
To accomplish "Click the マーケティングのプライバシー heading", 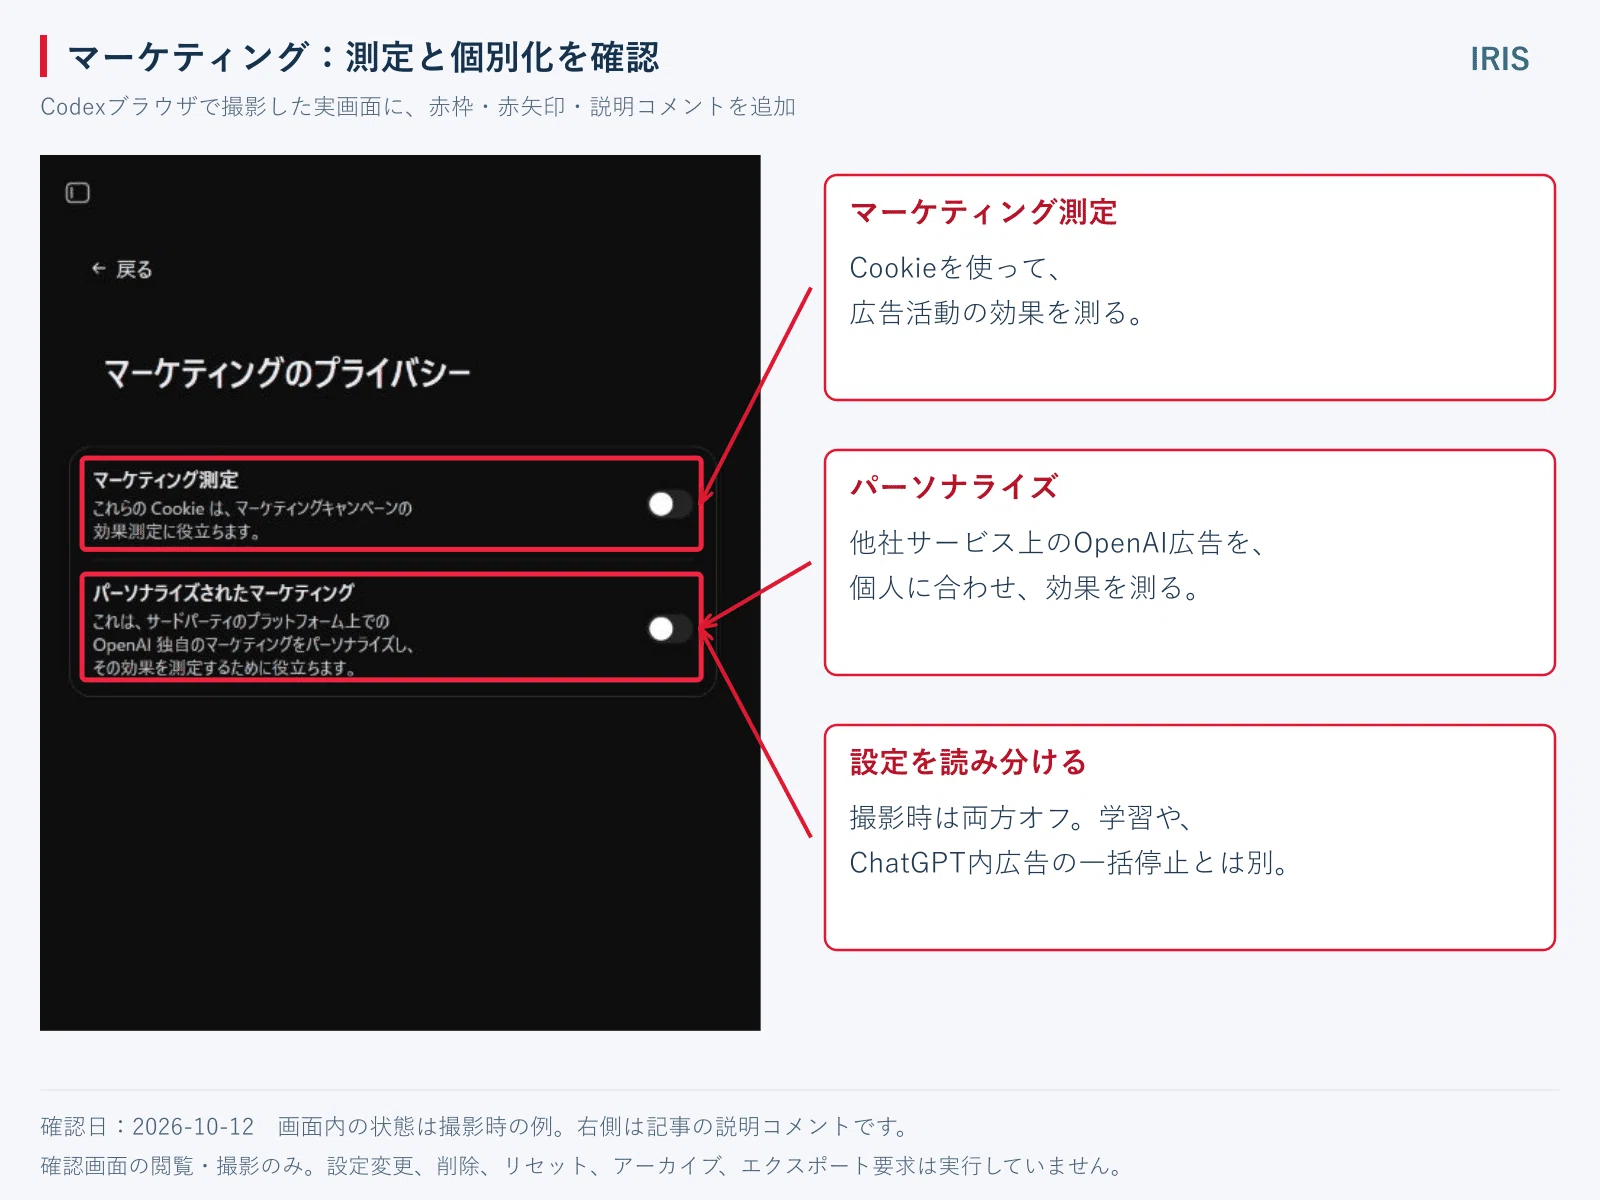I will (x=287, y=373).
